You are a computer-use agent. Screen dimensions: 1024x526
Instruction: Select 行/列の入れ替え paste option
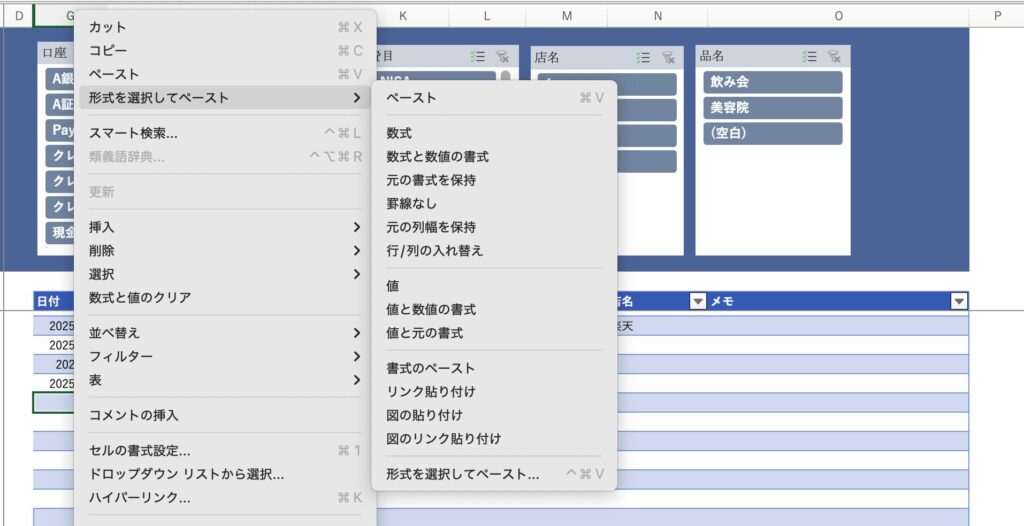pos(435,251)
